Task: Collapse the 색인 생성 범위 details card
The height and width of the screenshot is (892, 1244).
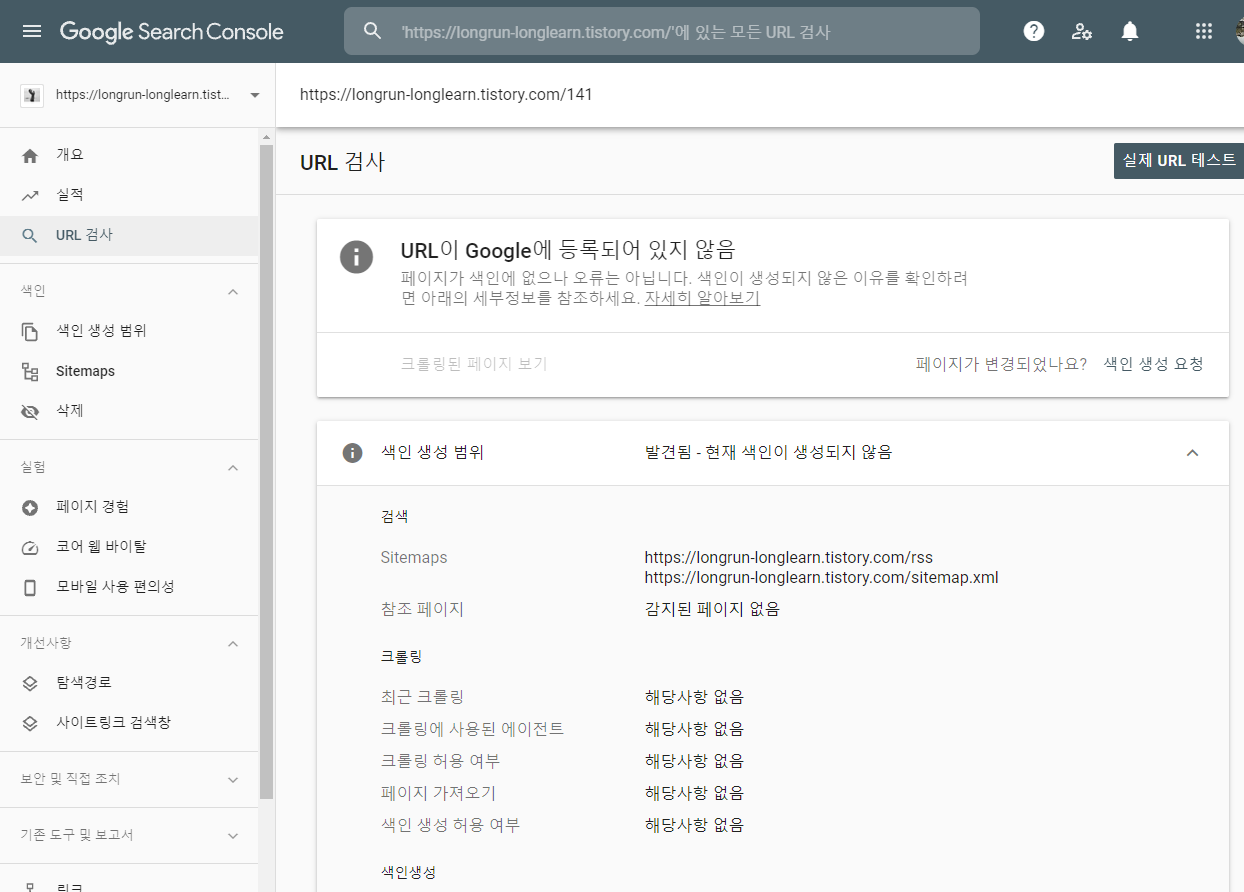Action: tap(1192, 452)
